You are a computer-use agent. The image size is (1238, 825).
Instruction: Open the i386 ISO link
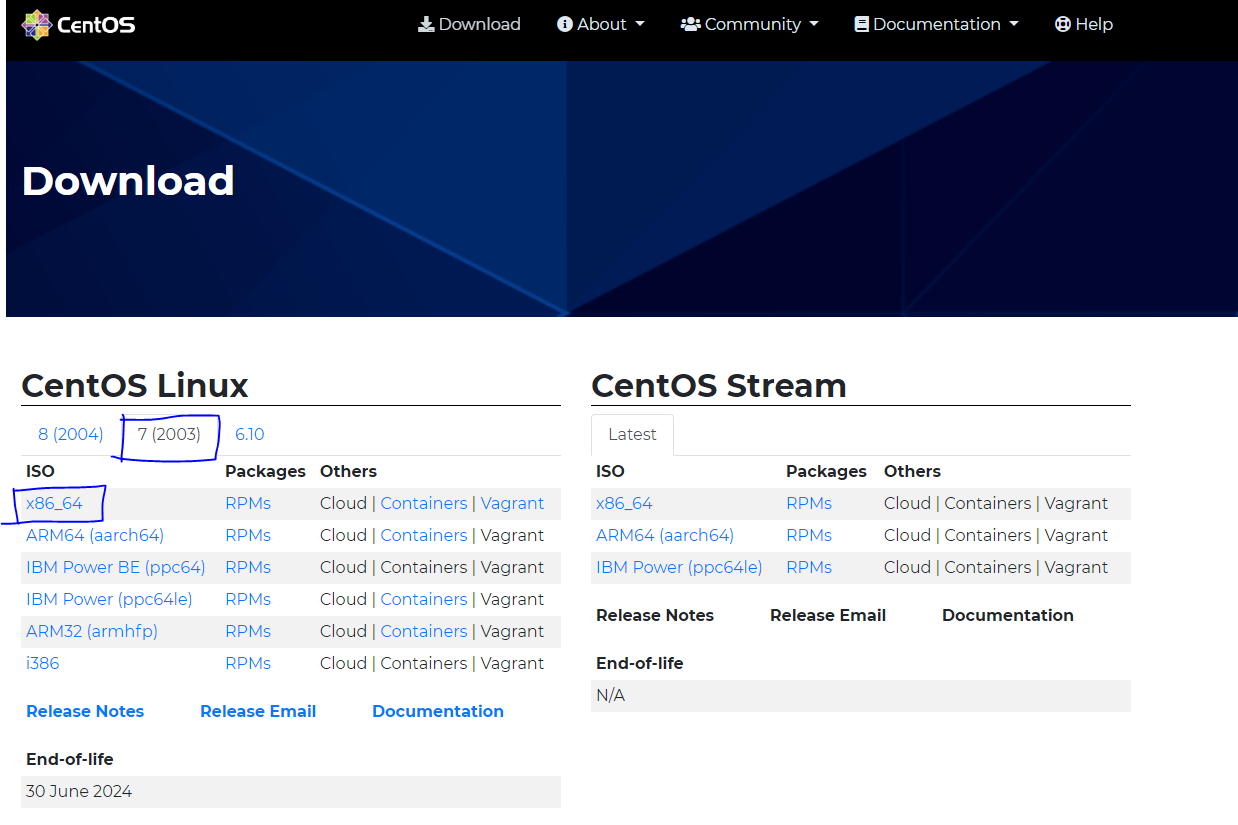point(43,663)
